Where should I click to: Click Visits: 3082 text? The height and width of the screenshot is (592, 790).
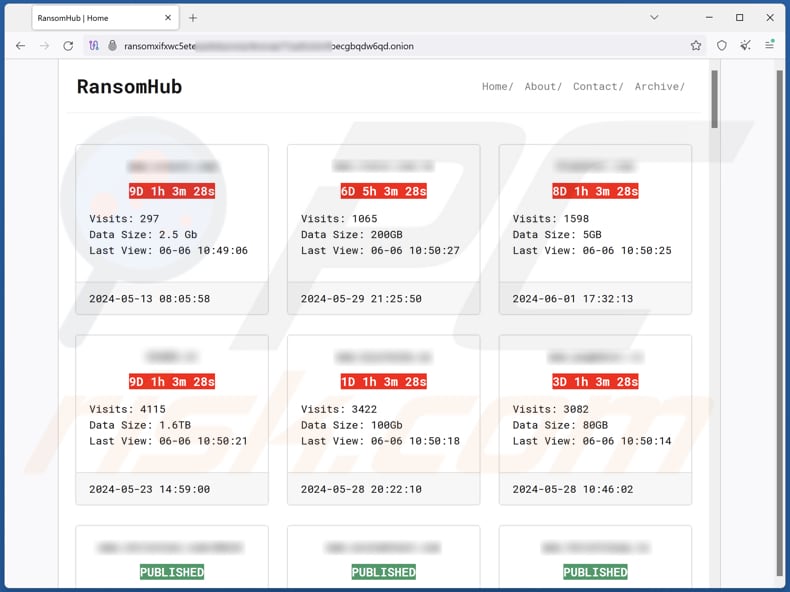coord(551,409)
